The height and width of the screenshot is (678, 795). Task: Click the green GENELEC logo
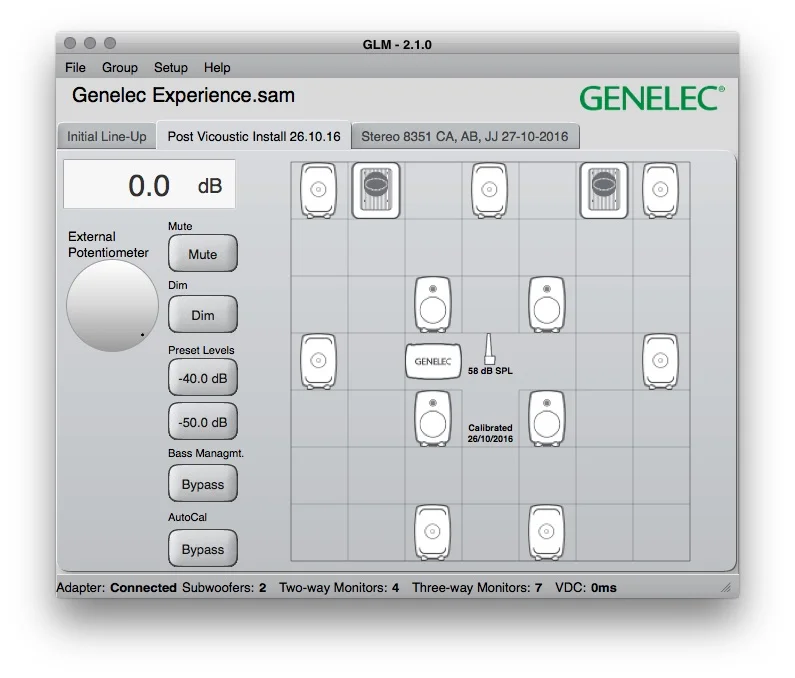point(652,98)
